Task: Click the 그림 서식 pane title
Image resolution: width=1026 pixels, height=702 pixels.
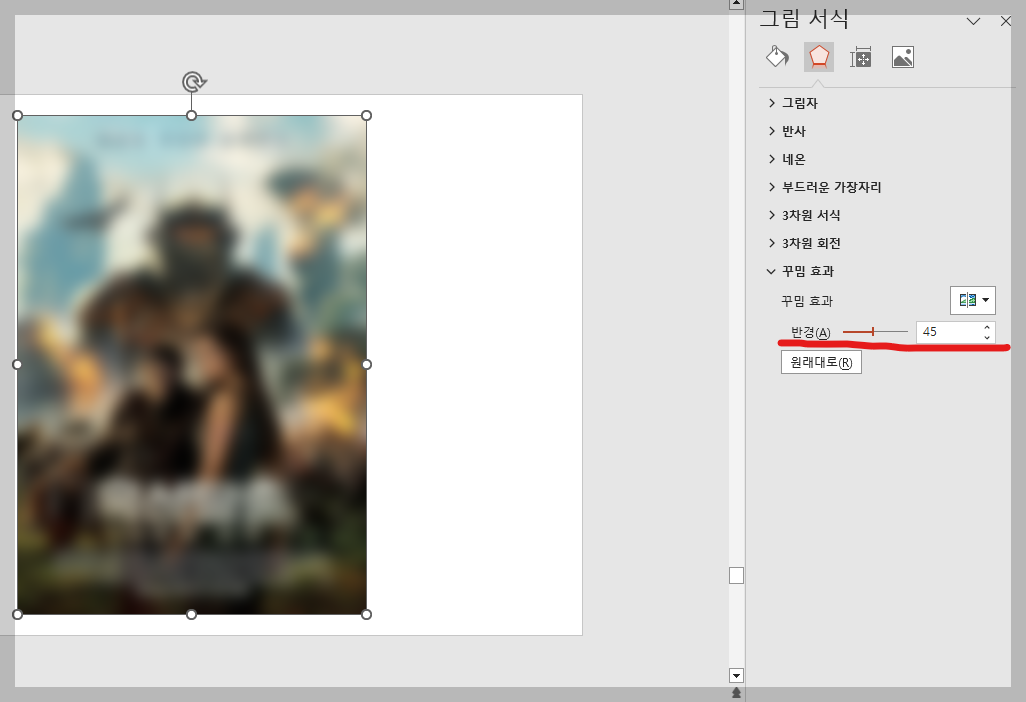Action: pyautogui.click(x=804, y=18)
